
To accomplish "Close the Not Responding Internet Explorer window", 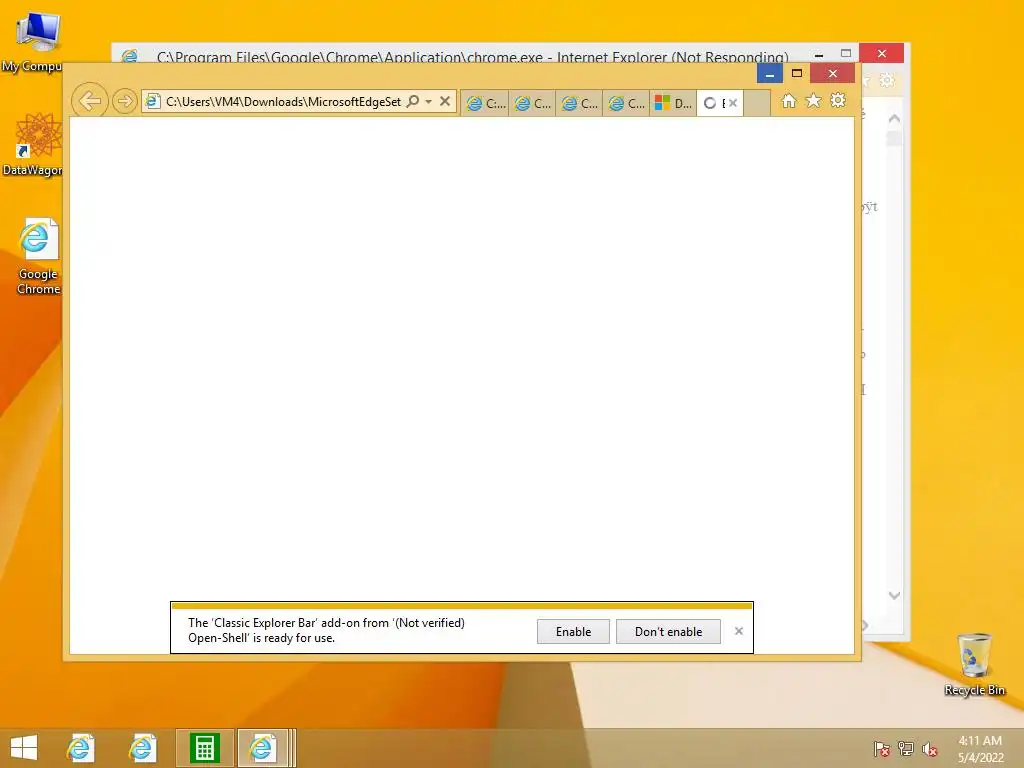I will coord(882,54).
